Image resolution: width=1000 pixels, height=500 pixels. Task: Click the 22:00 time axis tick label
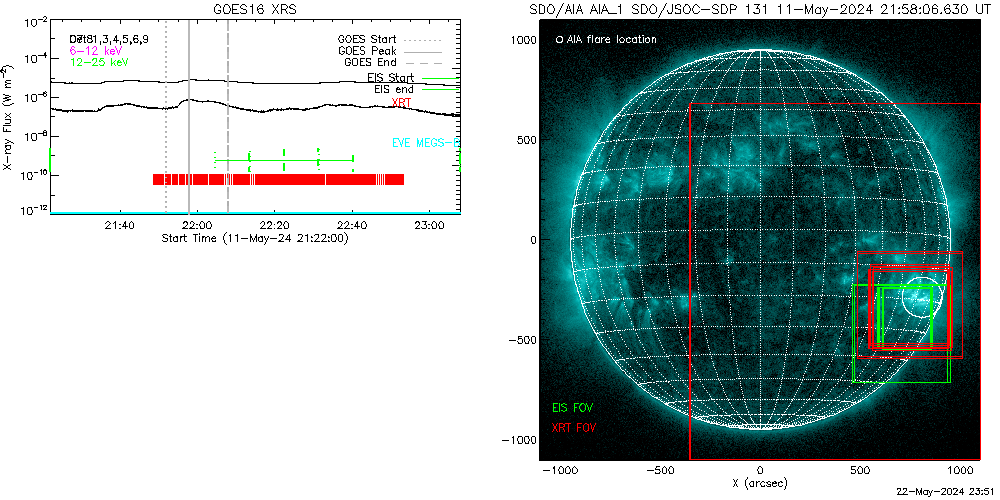pos(197,226)
